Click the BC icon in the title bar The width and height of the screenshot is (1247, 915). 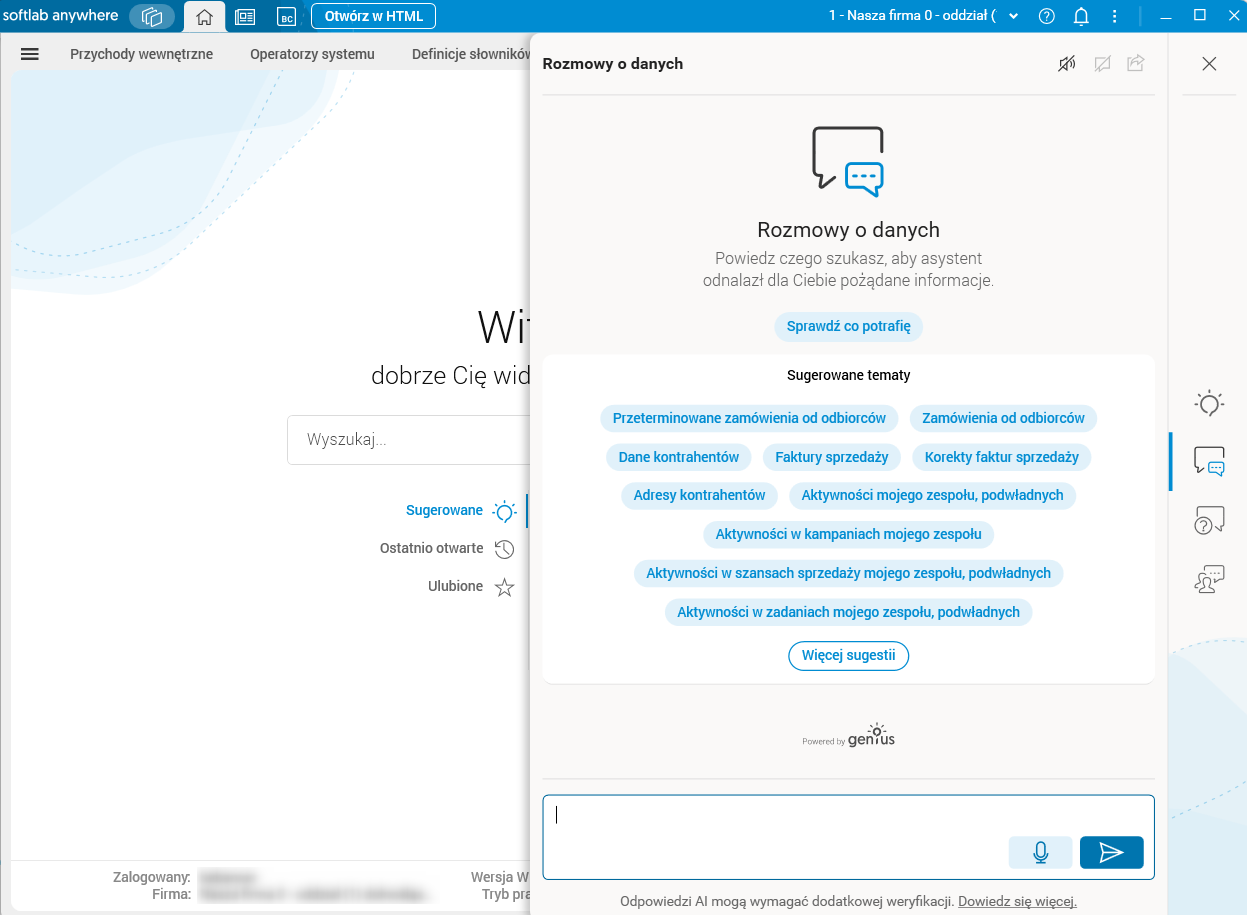pos(286,16)
